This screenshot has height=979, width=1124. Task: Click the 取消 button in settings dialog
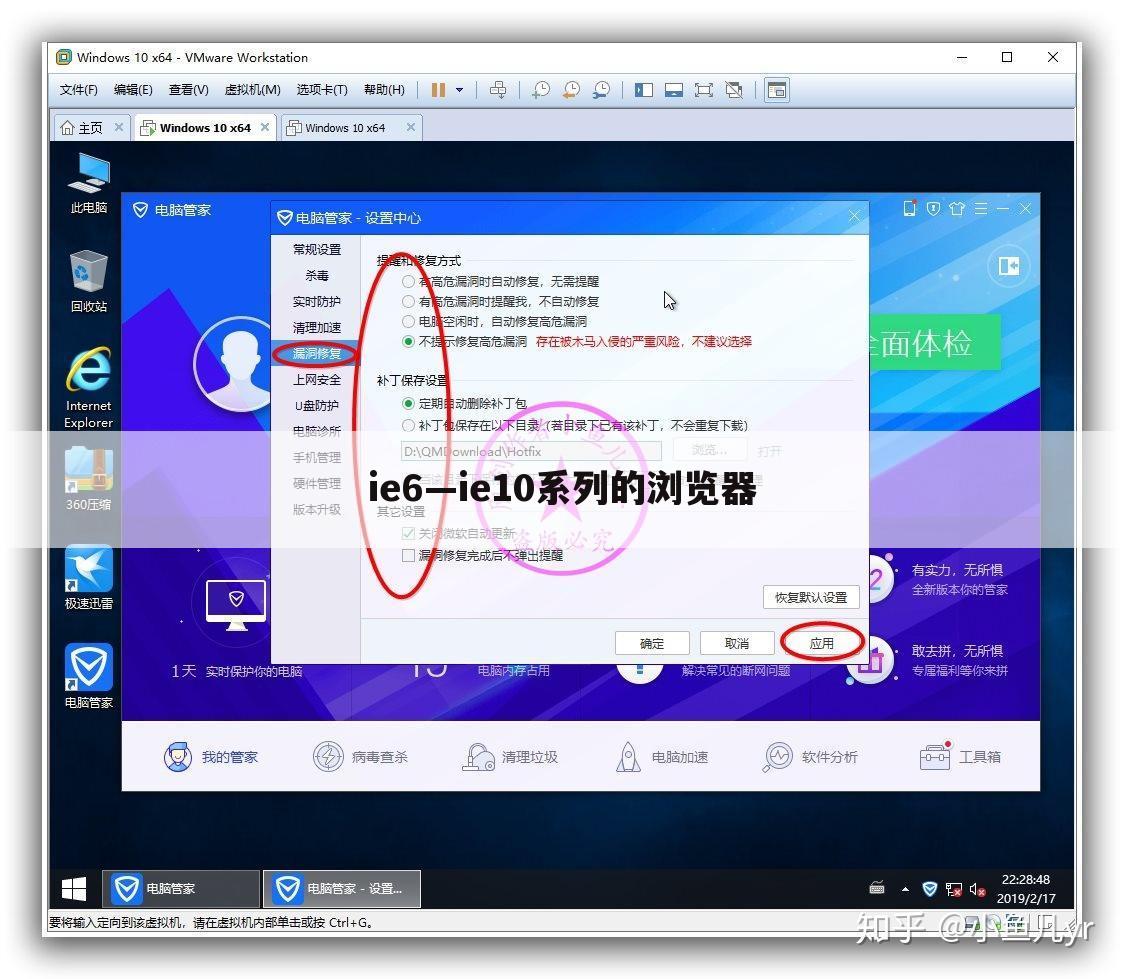pyautogui.click(x=736, y=644)
